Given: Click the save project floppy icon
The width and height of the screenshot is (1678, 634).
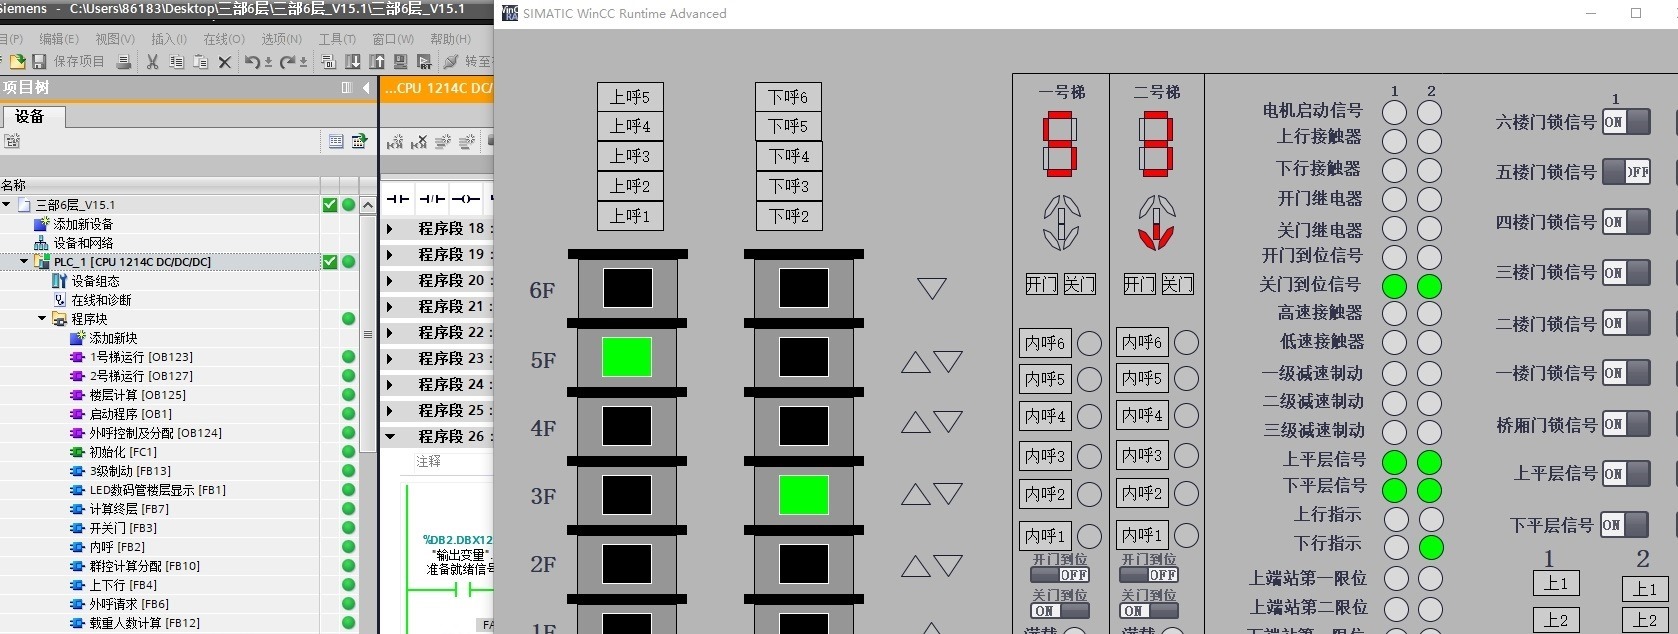Looking at the screenshot, I should click(39, 61).
